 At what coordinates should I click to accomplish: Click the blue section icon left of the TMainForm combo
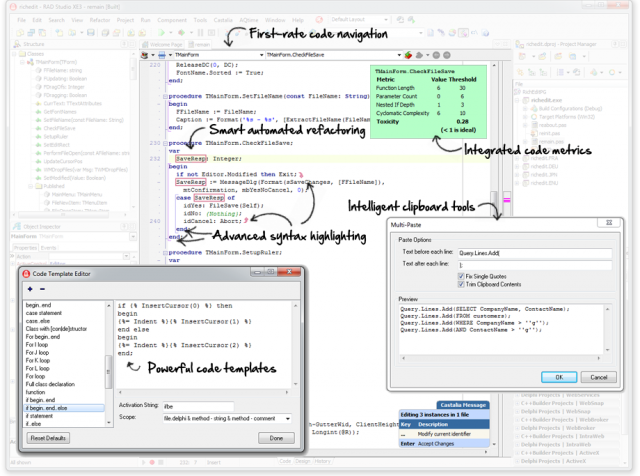click(162, 55)
